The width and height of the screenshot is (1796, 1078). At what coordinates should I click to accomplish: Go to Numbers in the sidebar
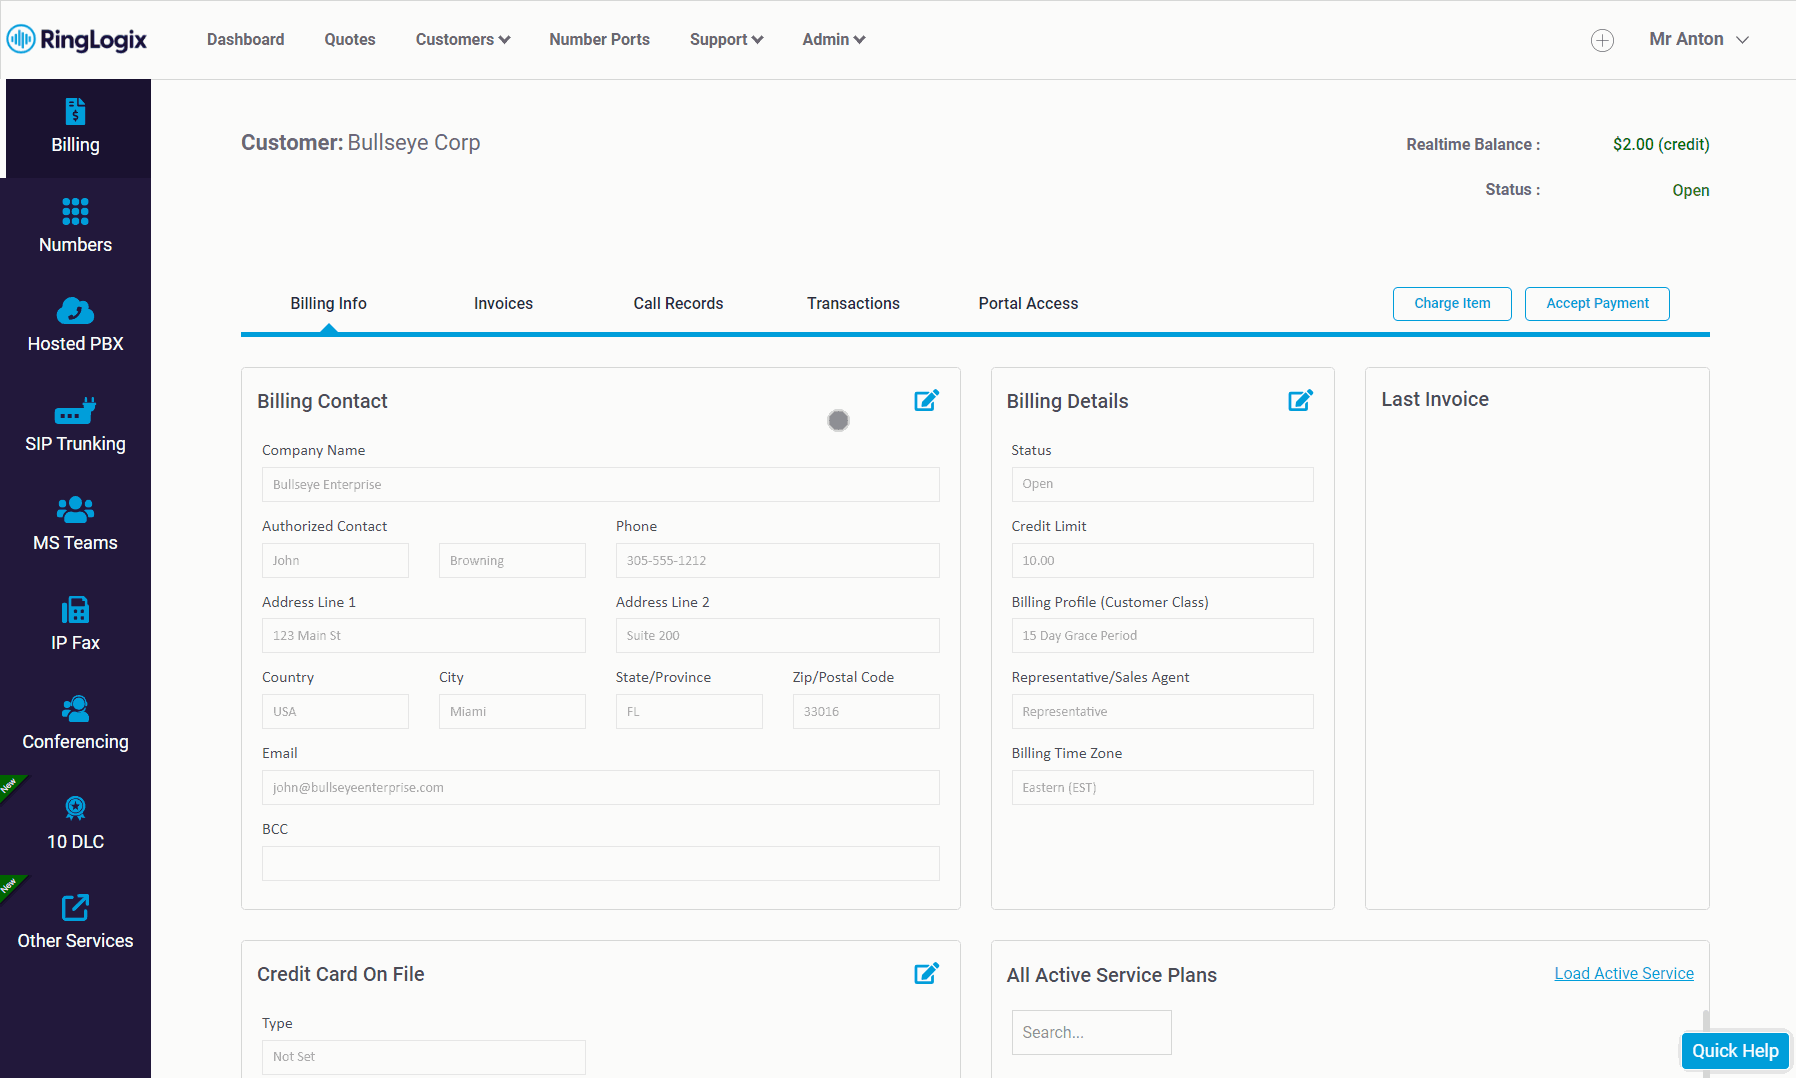(76, 227)
